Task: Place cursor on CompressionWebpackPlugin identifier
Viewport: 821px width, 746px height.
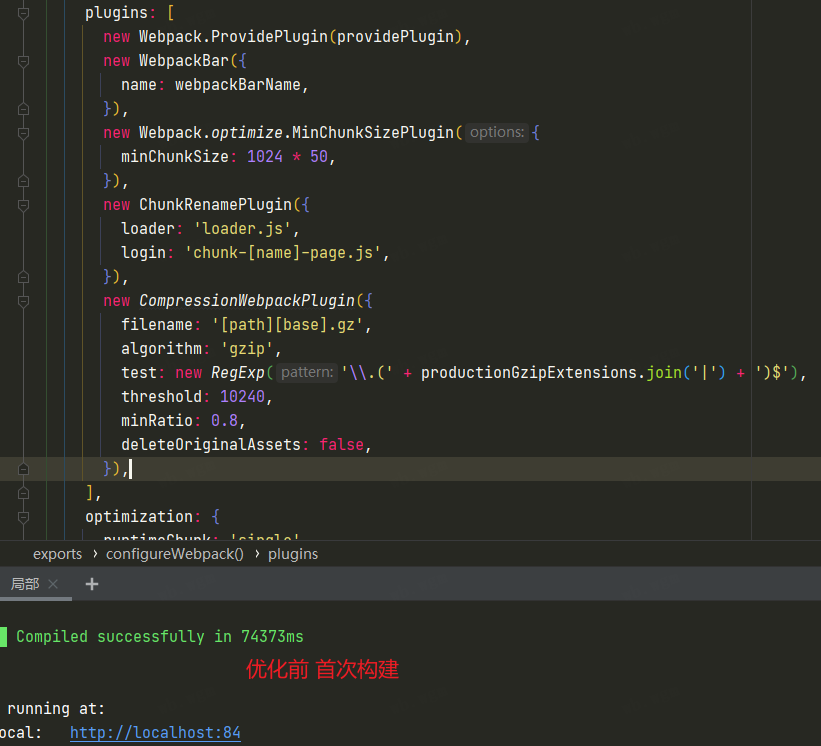Action: 247,300
